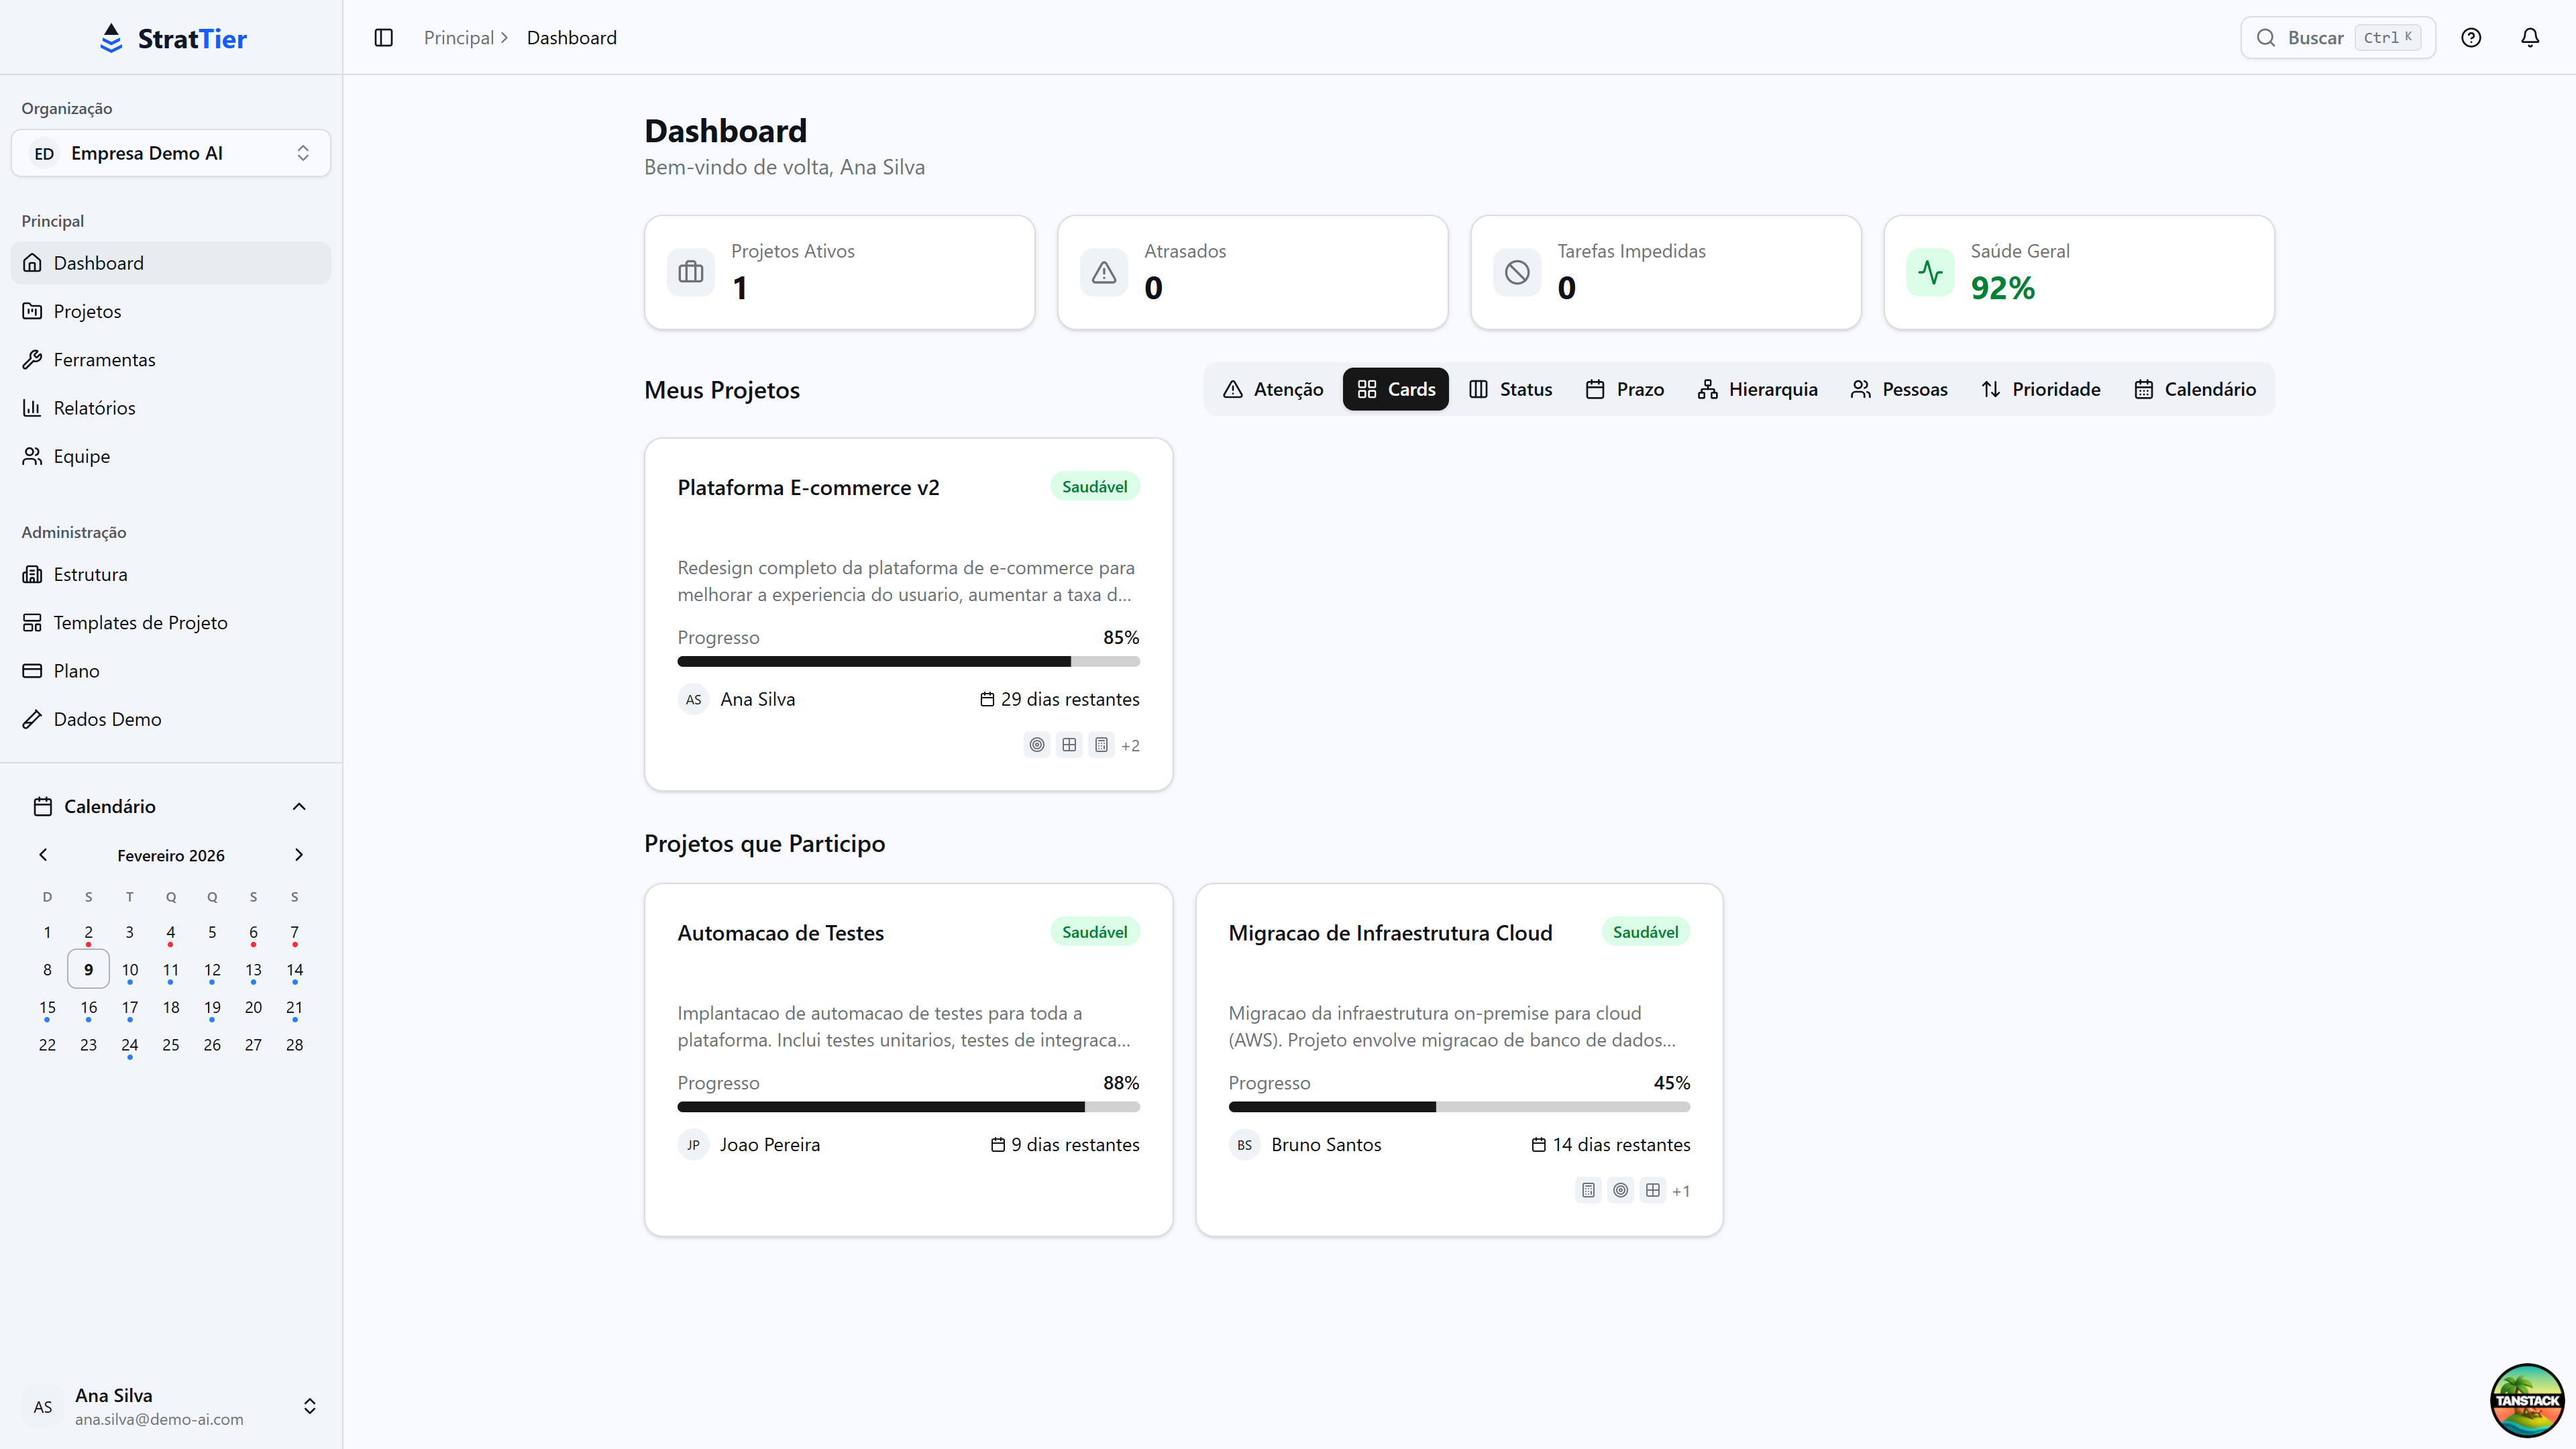The image size is (2576, 1449).
Task: Click the help question mark icon
Action: [x=2471, y=37]
